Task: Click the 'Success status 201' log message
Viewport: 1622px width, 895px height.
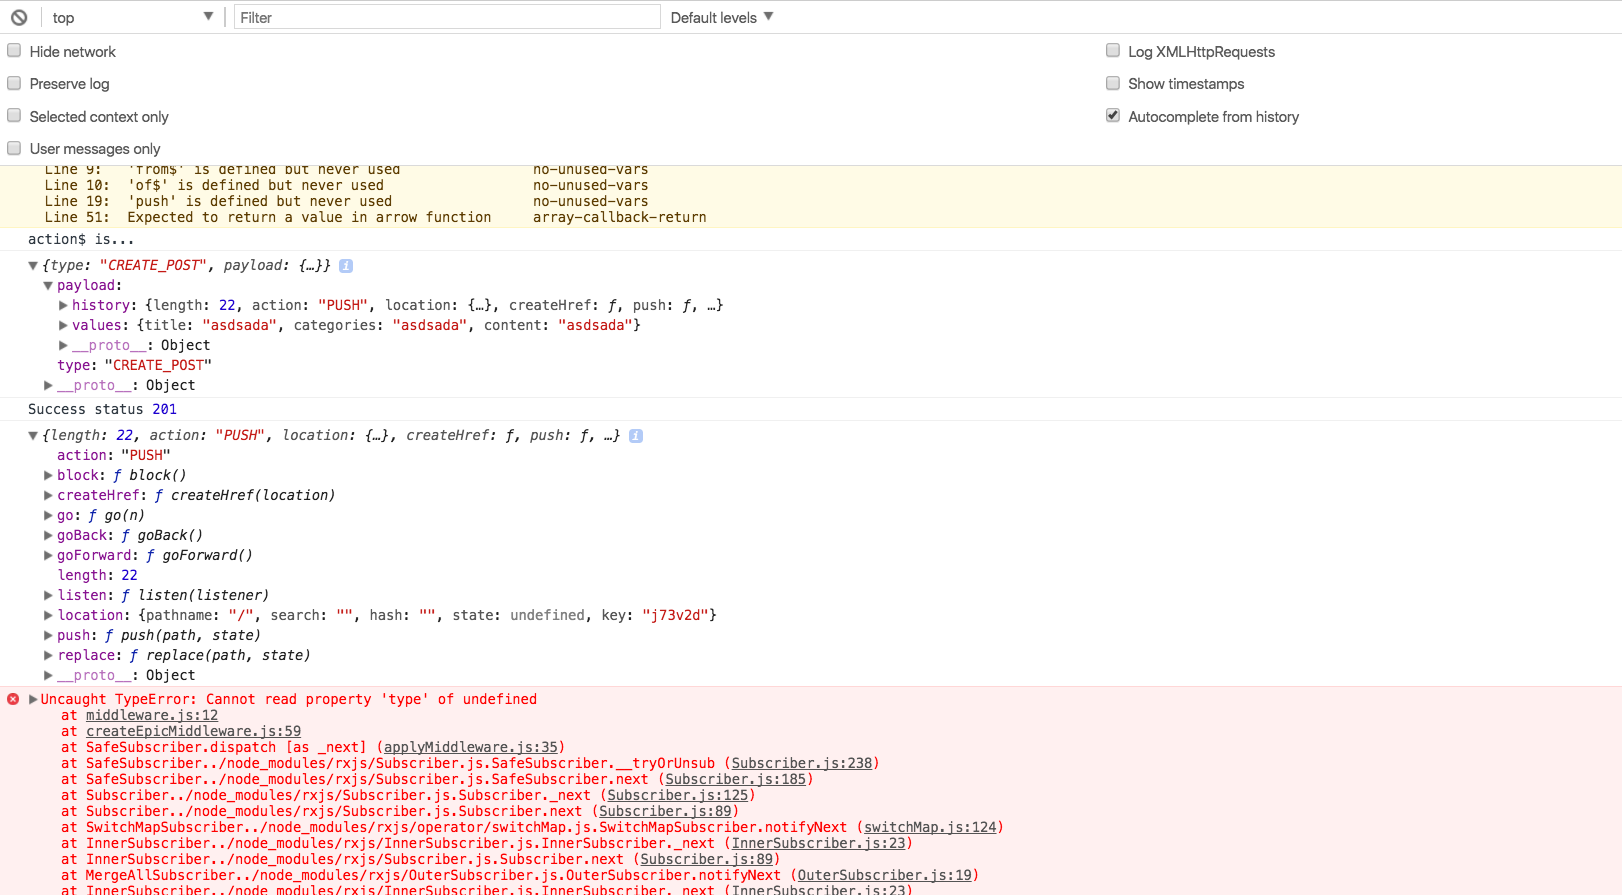Action: pos(102,409)
